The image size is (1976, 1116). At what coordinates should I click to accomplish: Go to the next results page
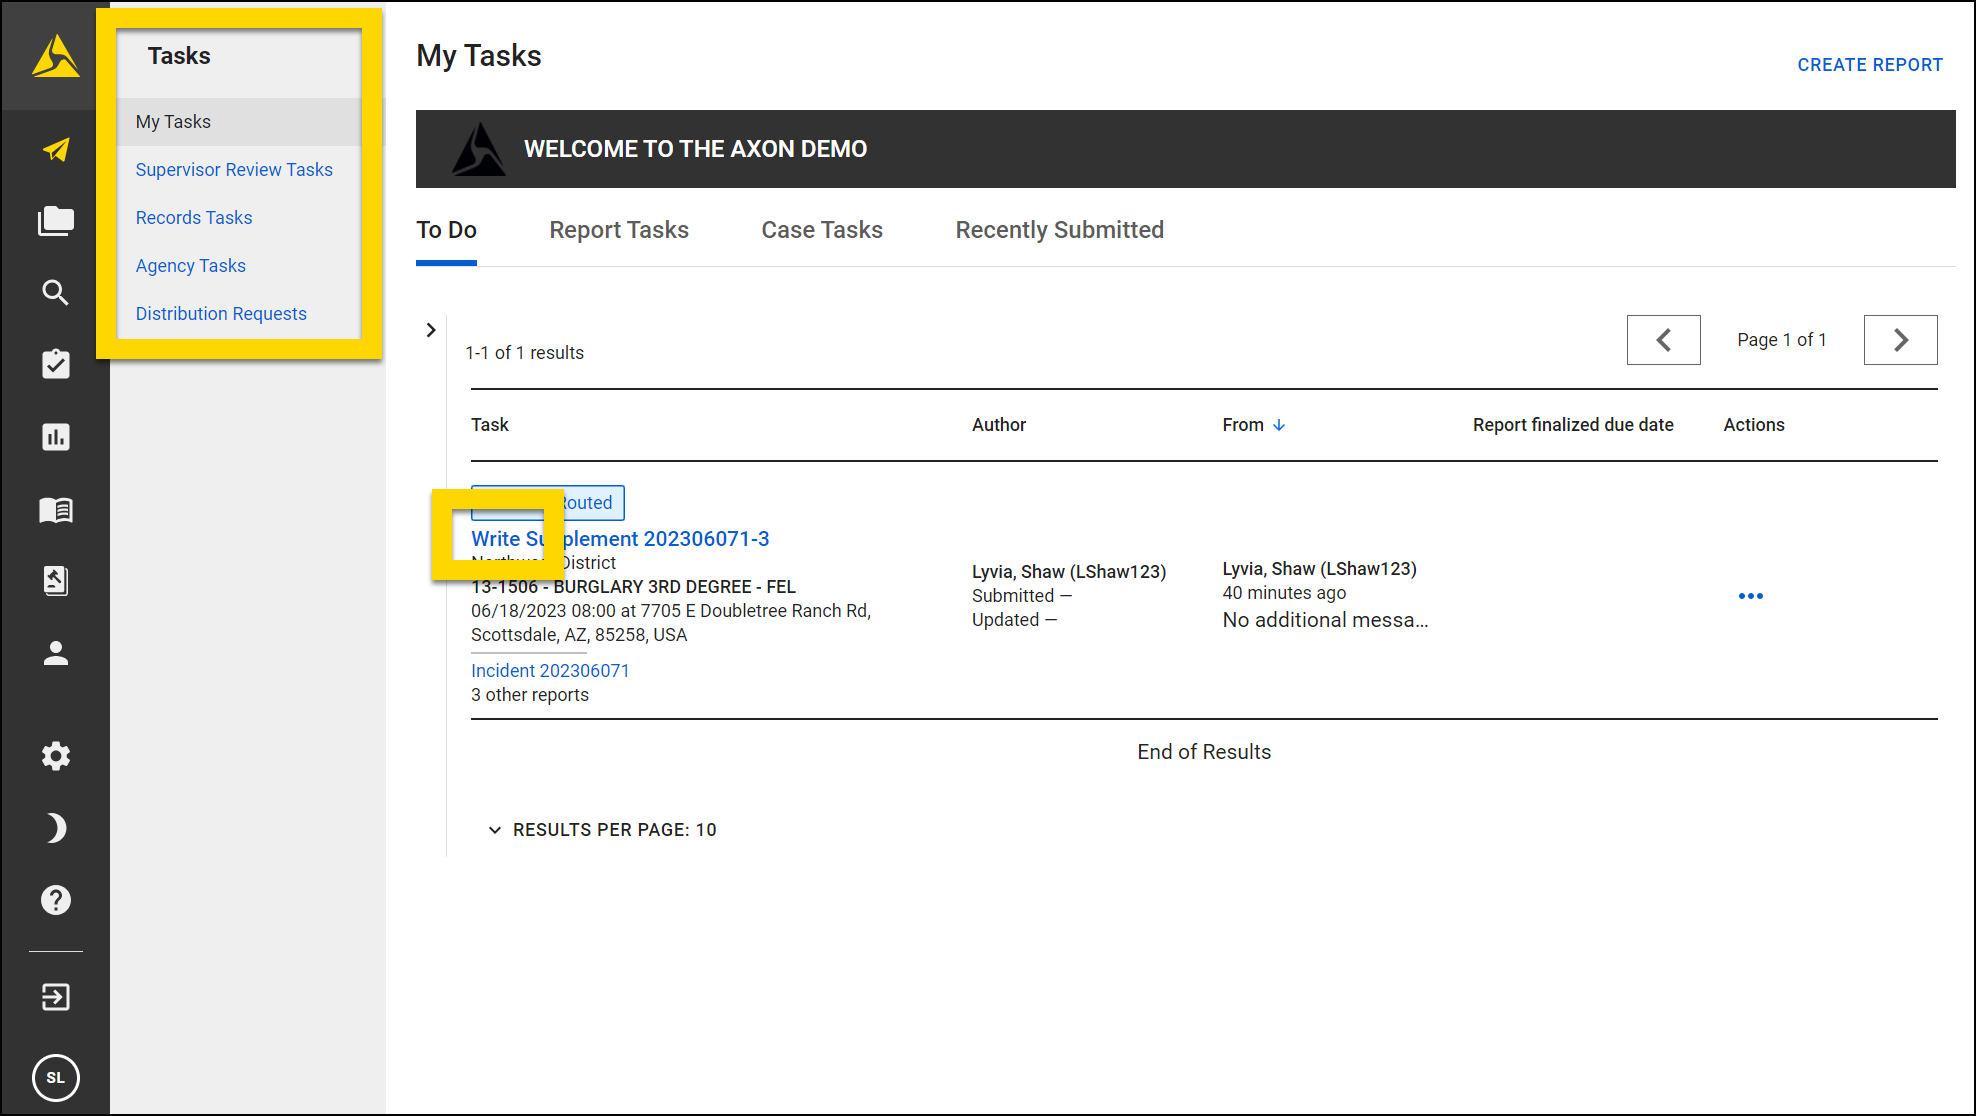[1900, 340]
